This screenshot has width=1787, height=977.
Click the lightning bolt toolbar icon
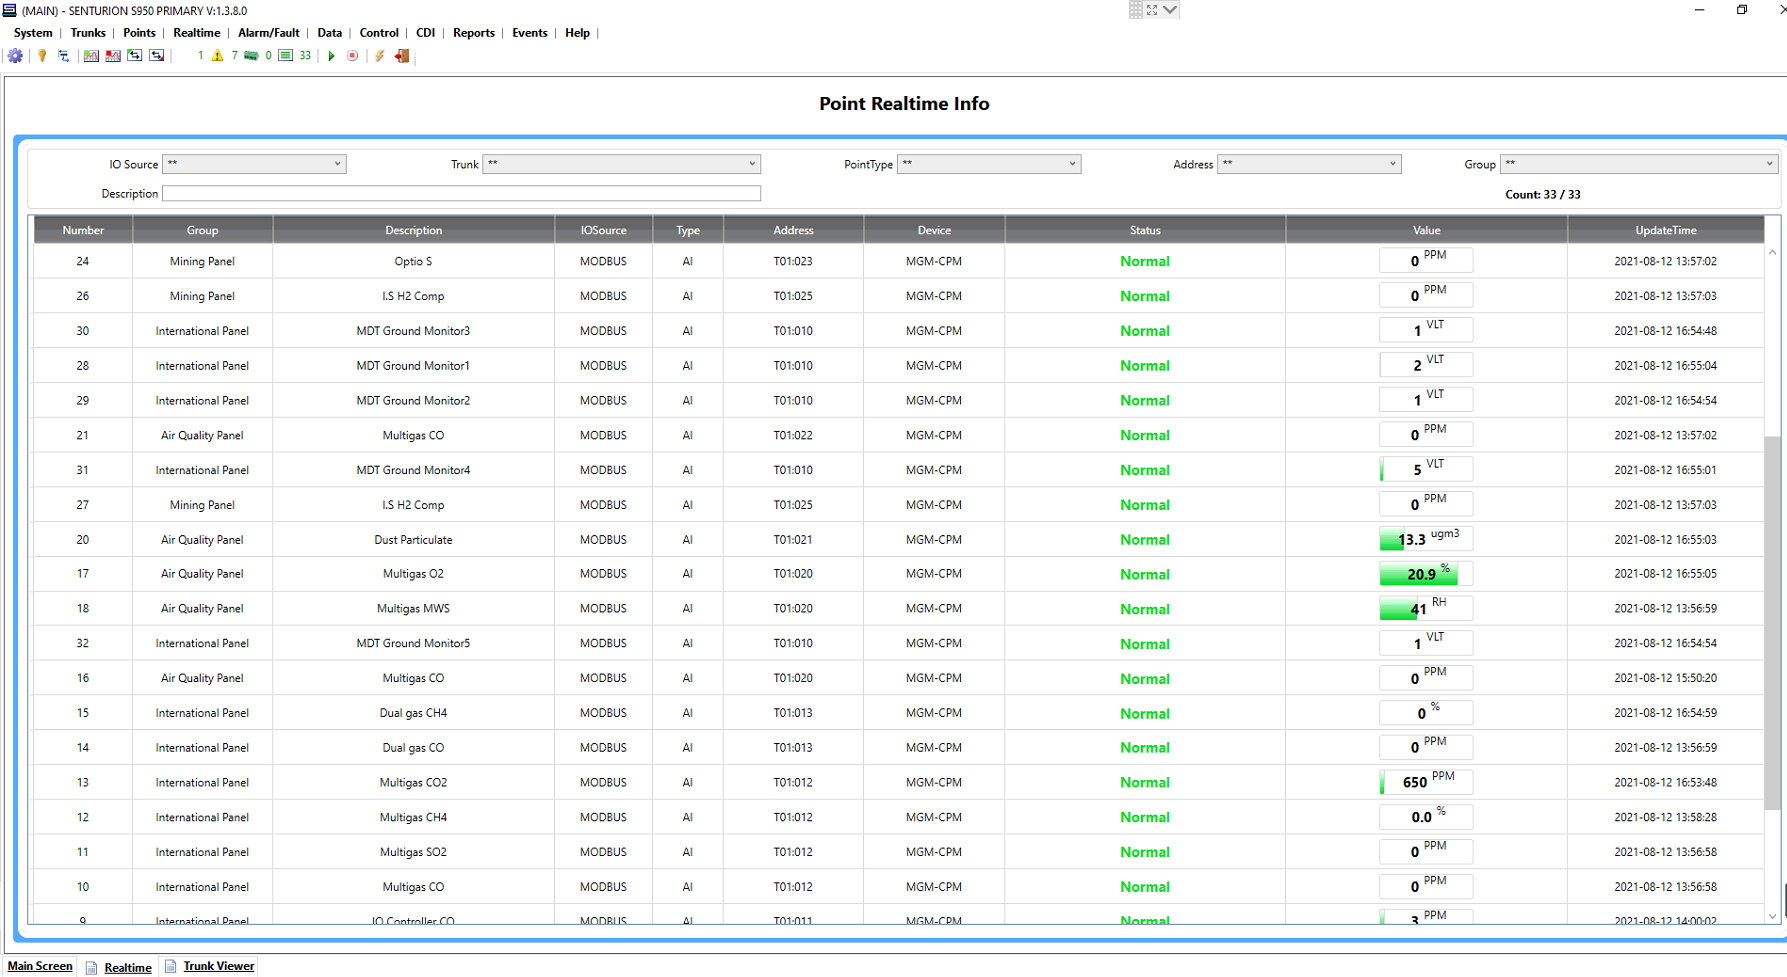coord(380,56)
